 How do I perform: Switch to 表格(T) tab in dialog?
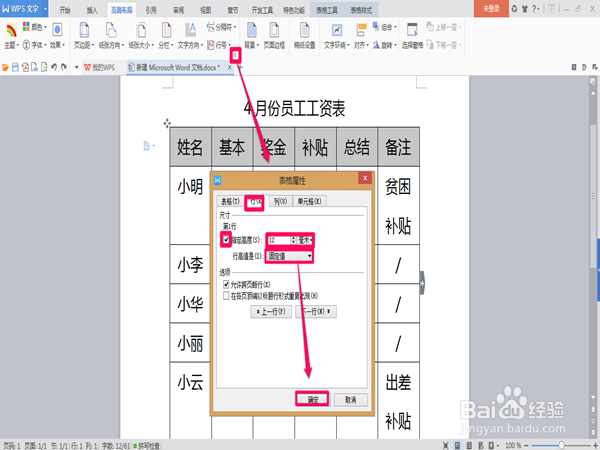tap(230, 201)
